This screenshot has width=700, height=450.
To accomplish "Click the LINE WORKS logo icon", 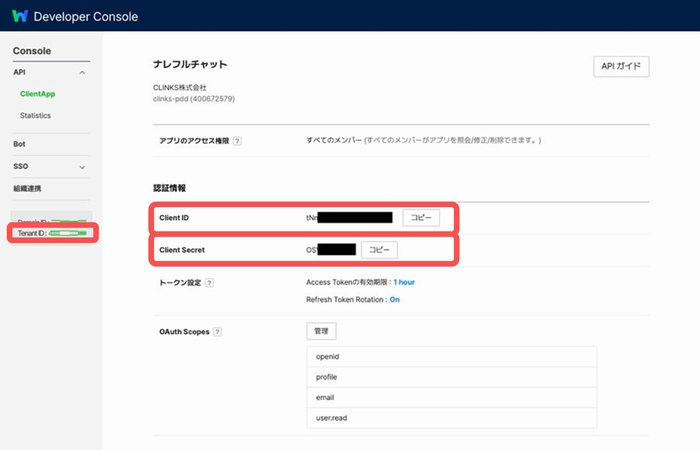I will click(x=20, y=17).
